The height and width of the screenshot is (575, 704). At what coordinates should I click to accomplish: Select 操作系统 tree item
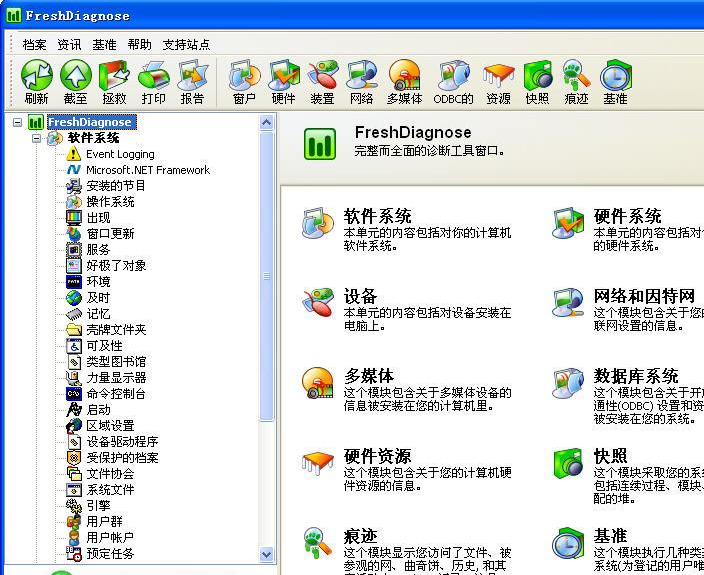(x=110, y=202)
